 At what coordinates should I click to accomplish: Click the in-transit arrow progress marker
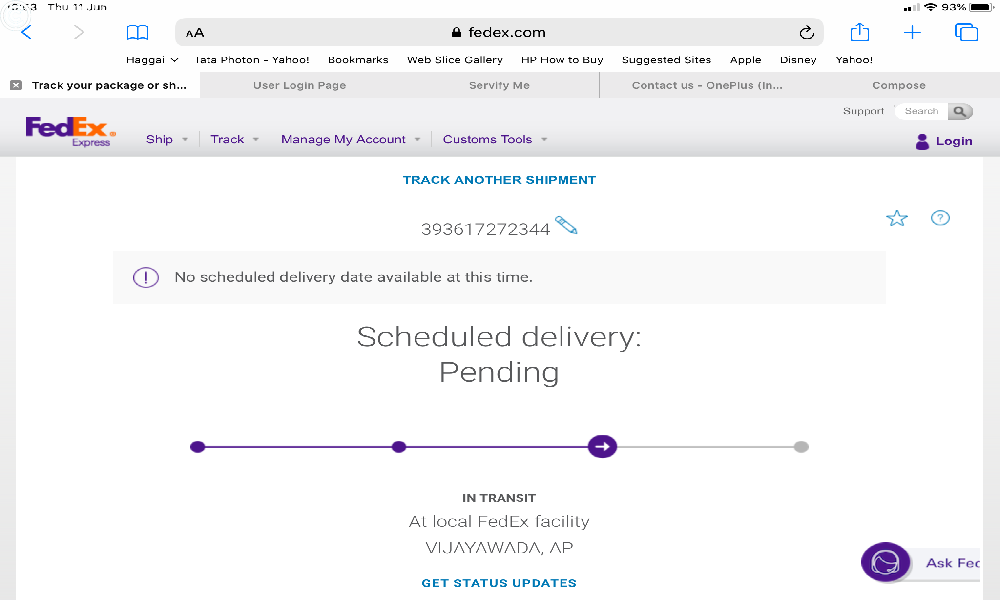point(602,446)
